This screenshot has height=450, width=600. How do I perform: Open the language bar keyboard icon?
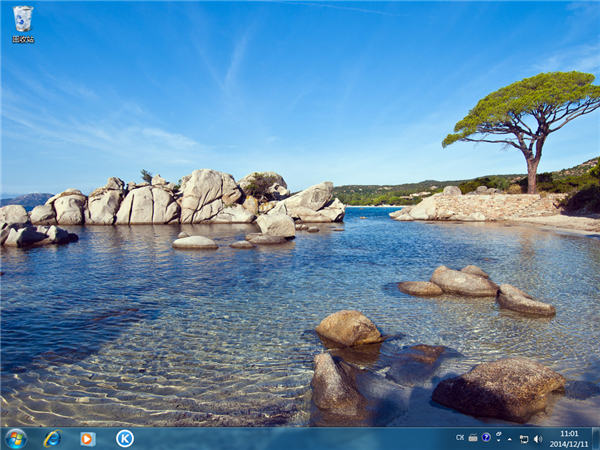[x=473, y=438]
